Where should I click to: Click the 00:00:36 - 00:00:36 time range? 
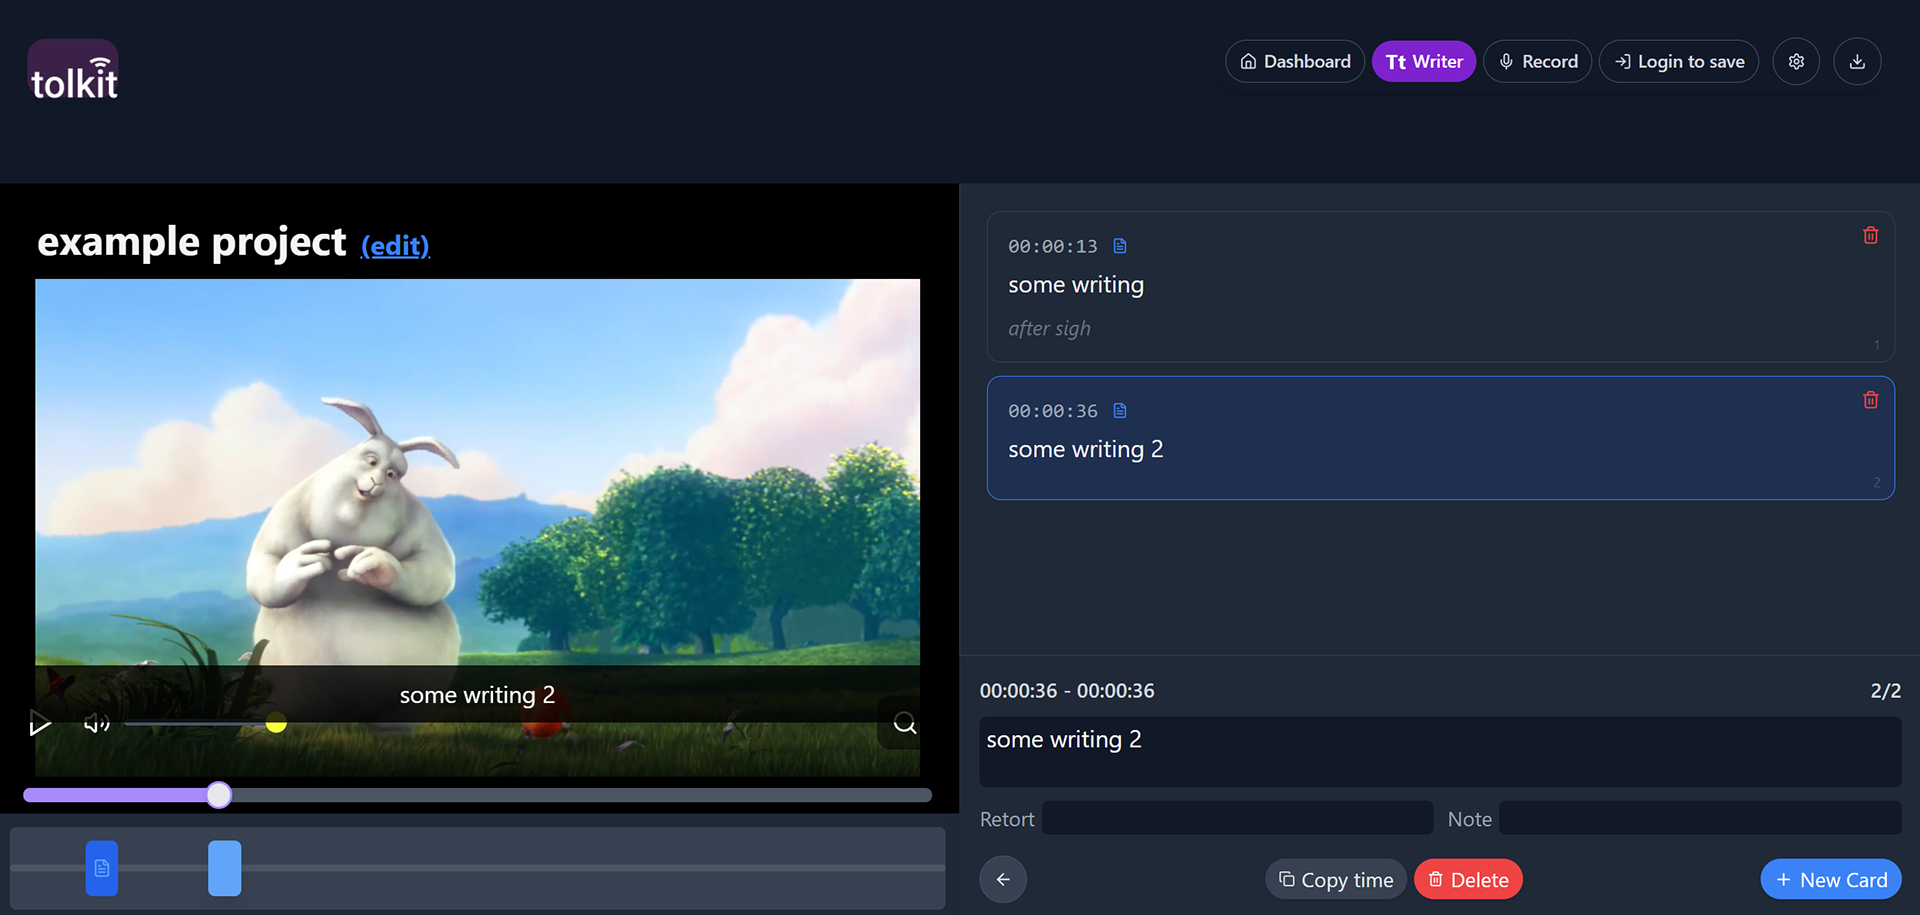1067,691
